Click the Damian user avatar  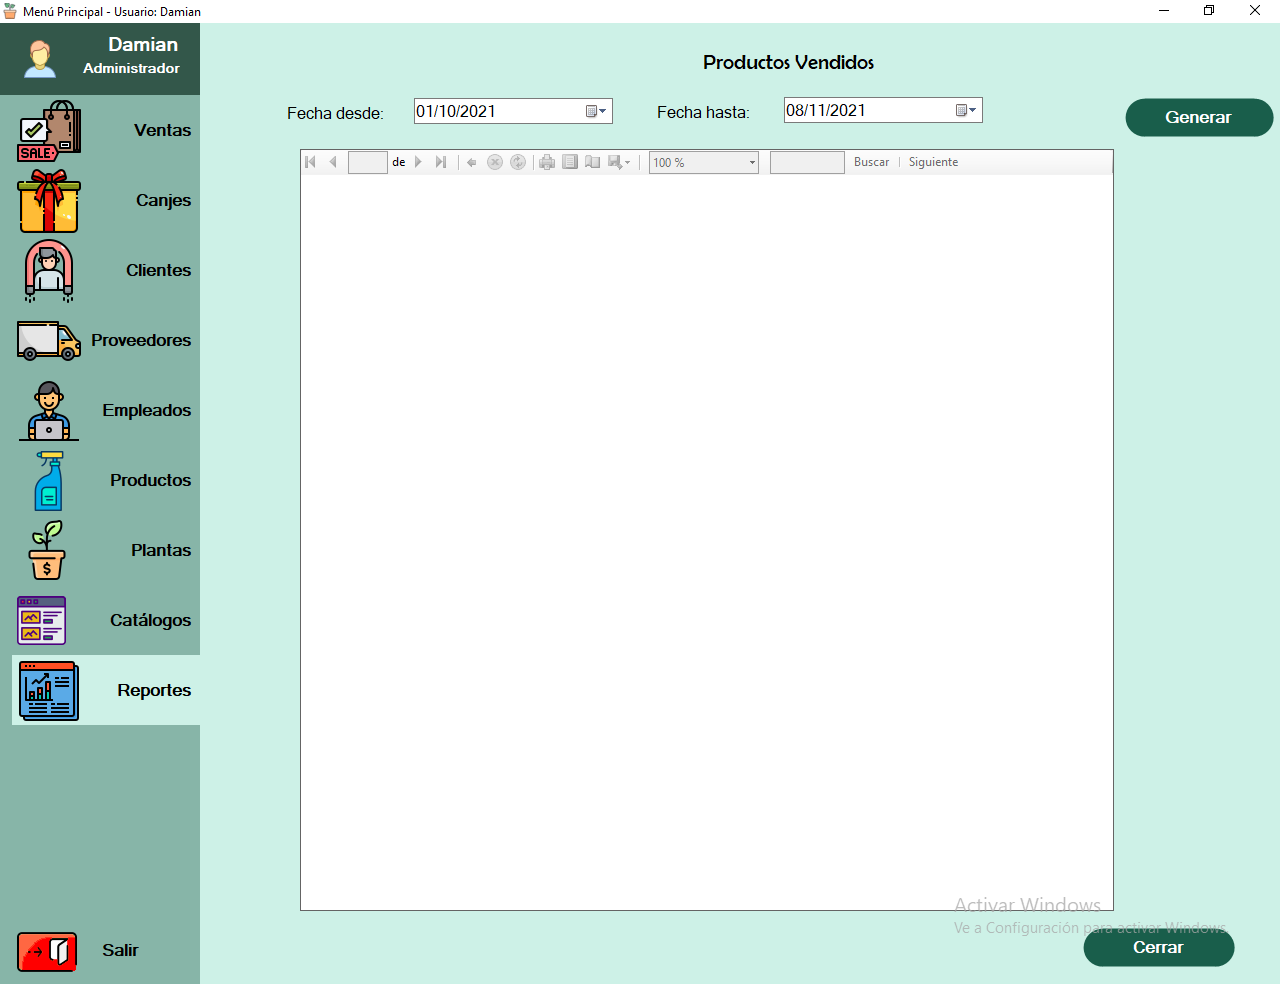click(x=40, y=59)
